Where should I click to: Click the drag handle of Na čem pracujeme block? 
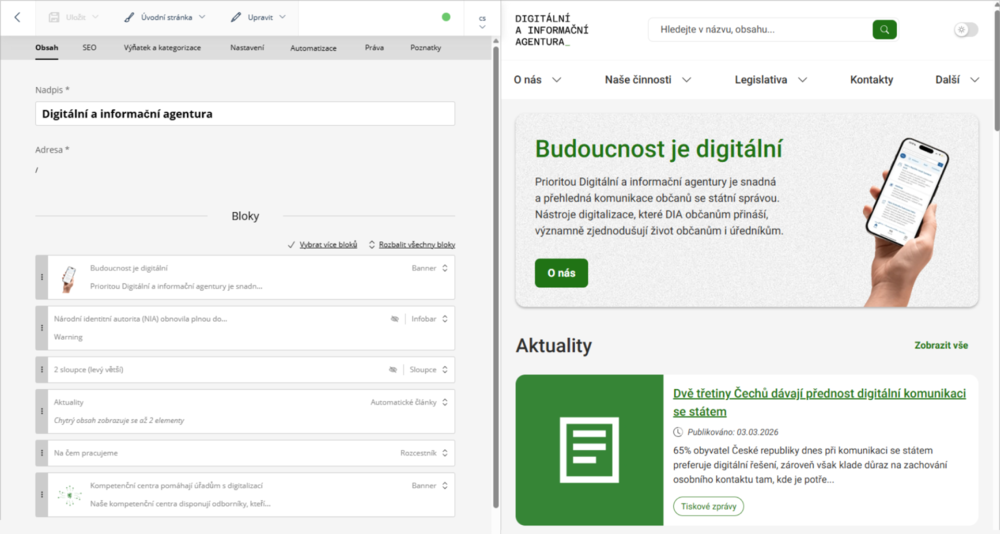[x=41, y=453]
